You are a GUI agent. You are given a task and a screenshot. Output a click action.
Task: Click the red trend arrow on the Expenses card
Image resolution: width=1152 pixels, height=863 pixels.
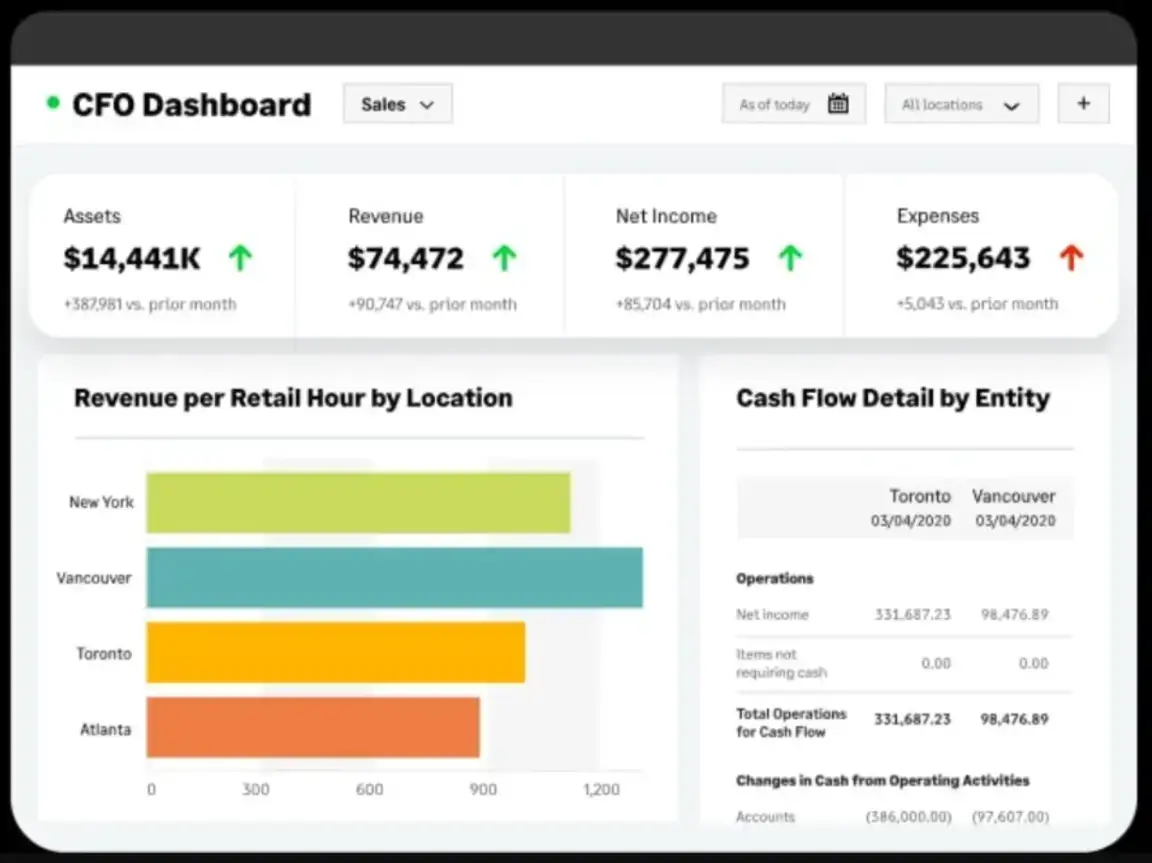click(1072, 257)
